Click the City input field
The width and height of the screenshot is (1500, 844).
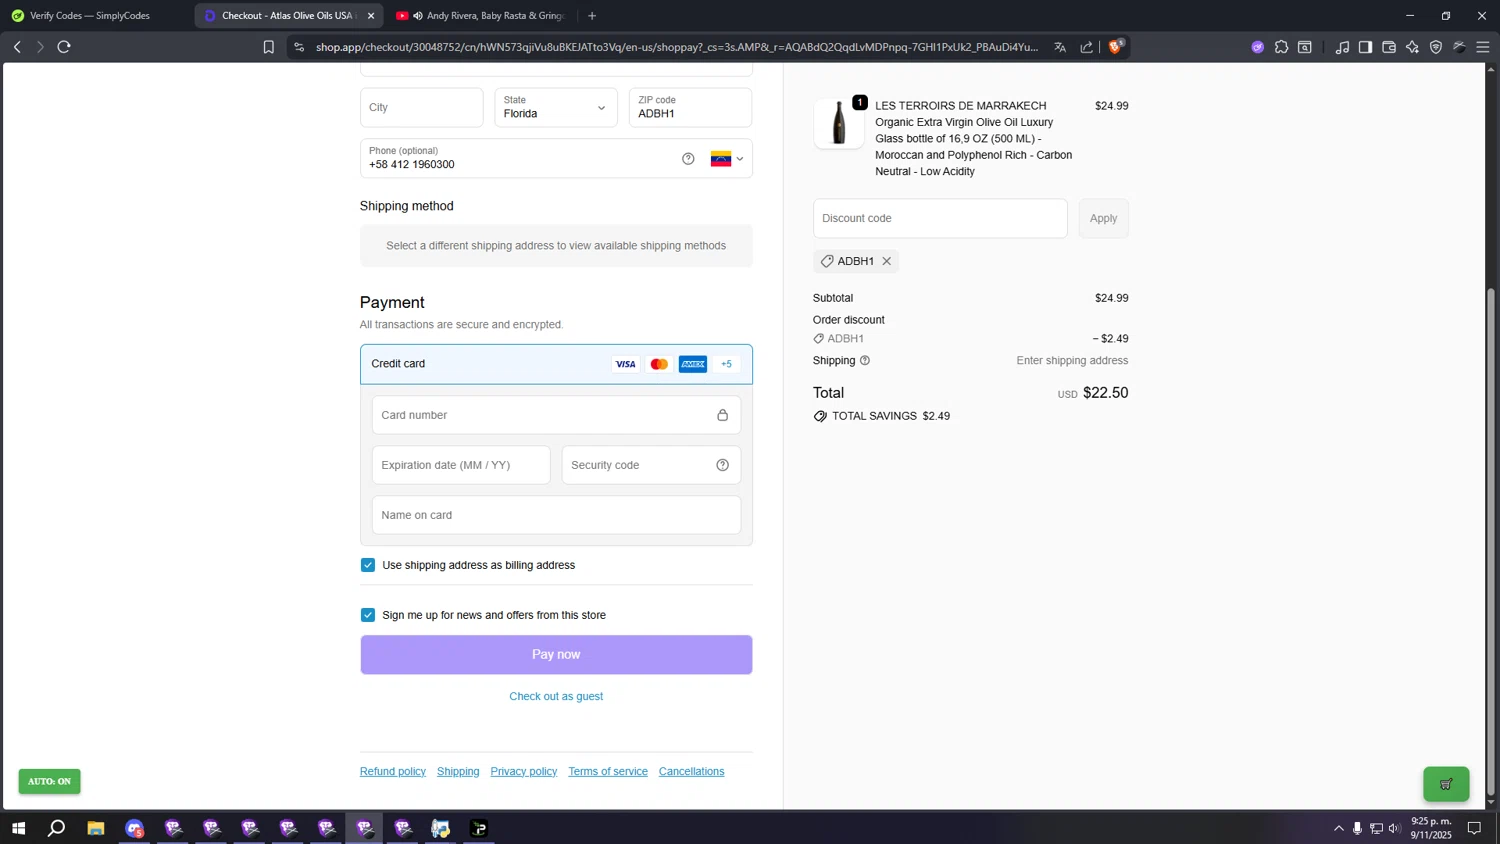pos(422,108)
